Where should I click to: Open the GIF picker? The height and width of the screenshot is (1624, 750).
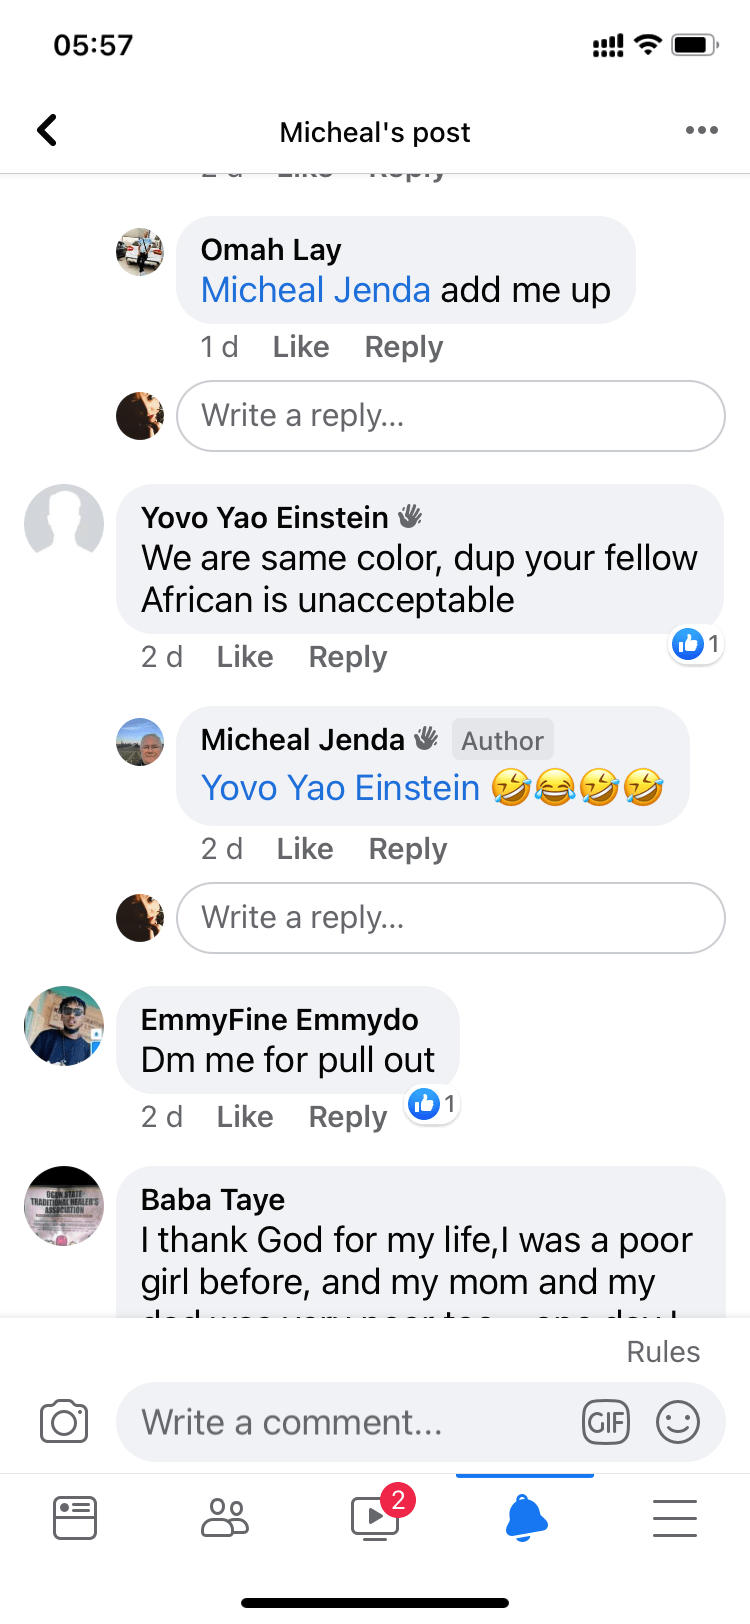click(x=606, y=1422)
